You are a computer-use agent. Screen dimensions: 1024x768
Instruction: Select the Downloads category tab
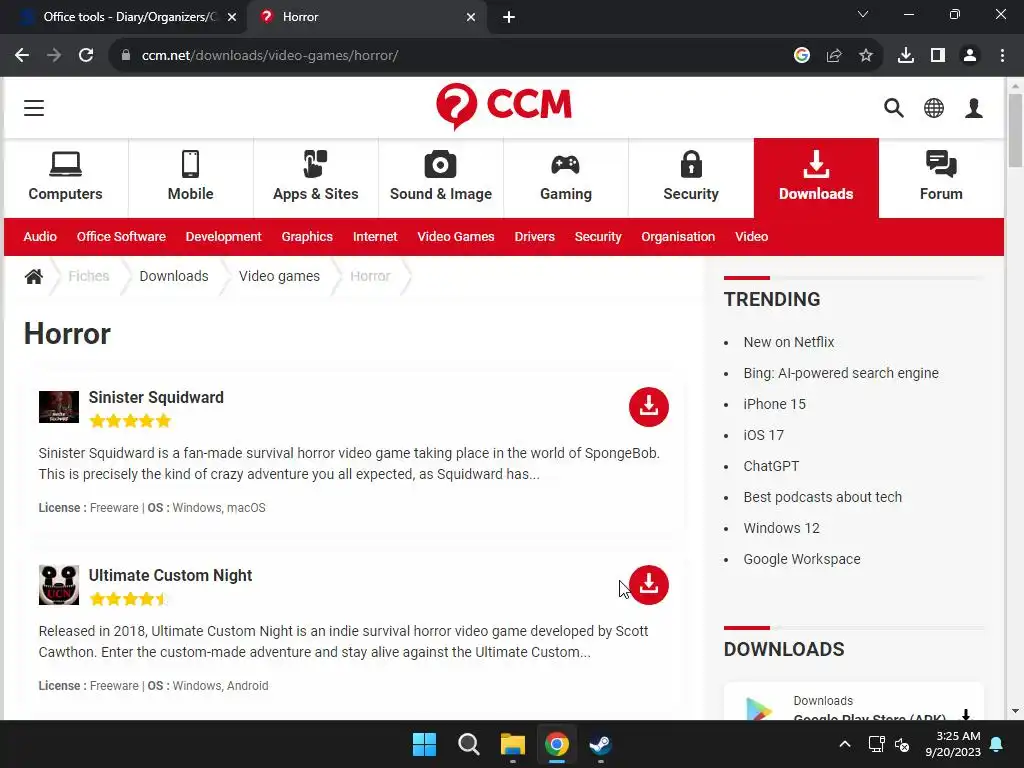[816, 178]
